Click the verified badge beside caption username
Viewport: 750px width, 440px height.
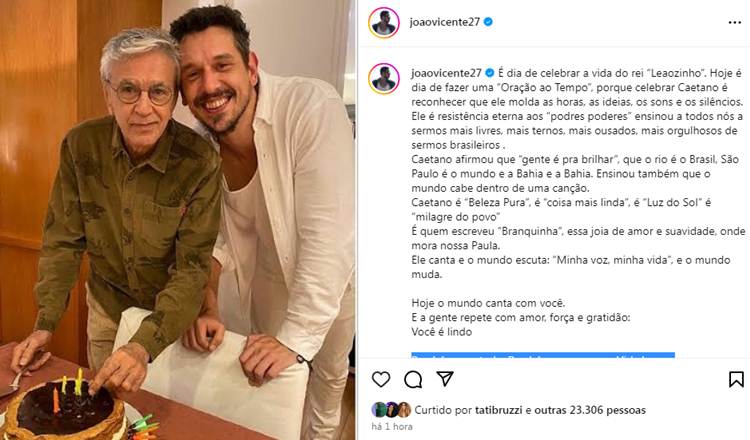click(x=489, y=73)
